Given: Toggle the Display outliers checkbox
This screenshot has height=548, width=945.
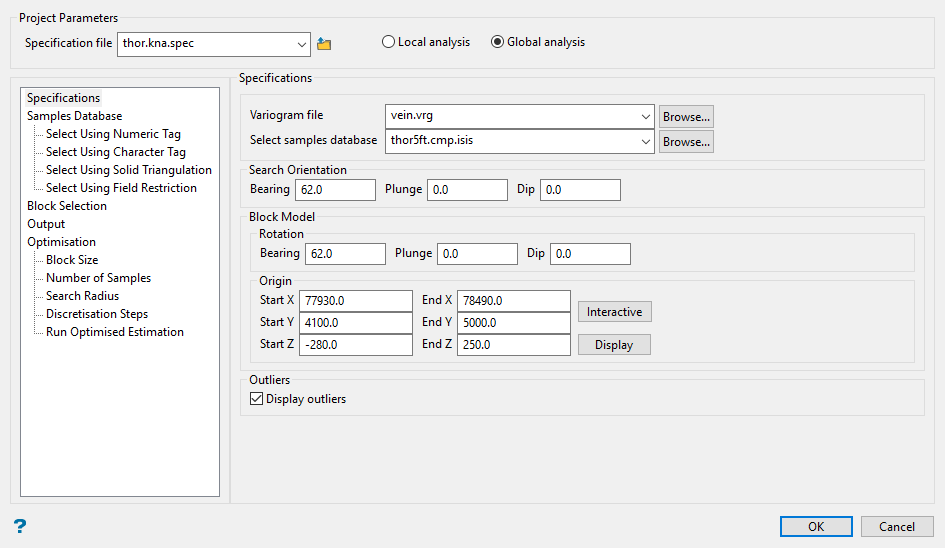Looking at the screenshot, I should 257,399.
